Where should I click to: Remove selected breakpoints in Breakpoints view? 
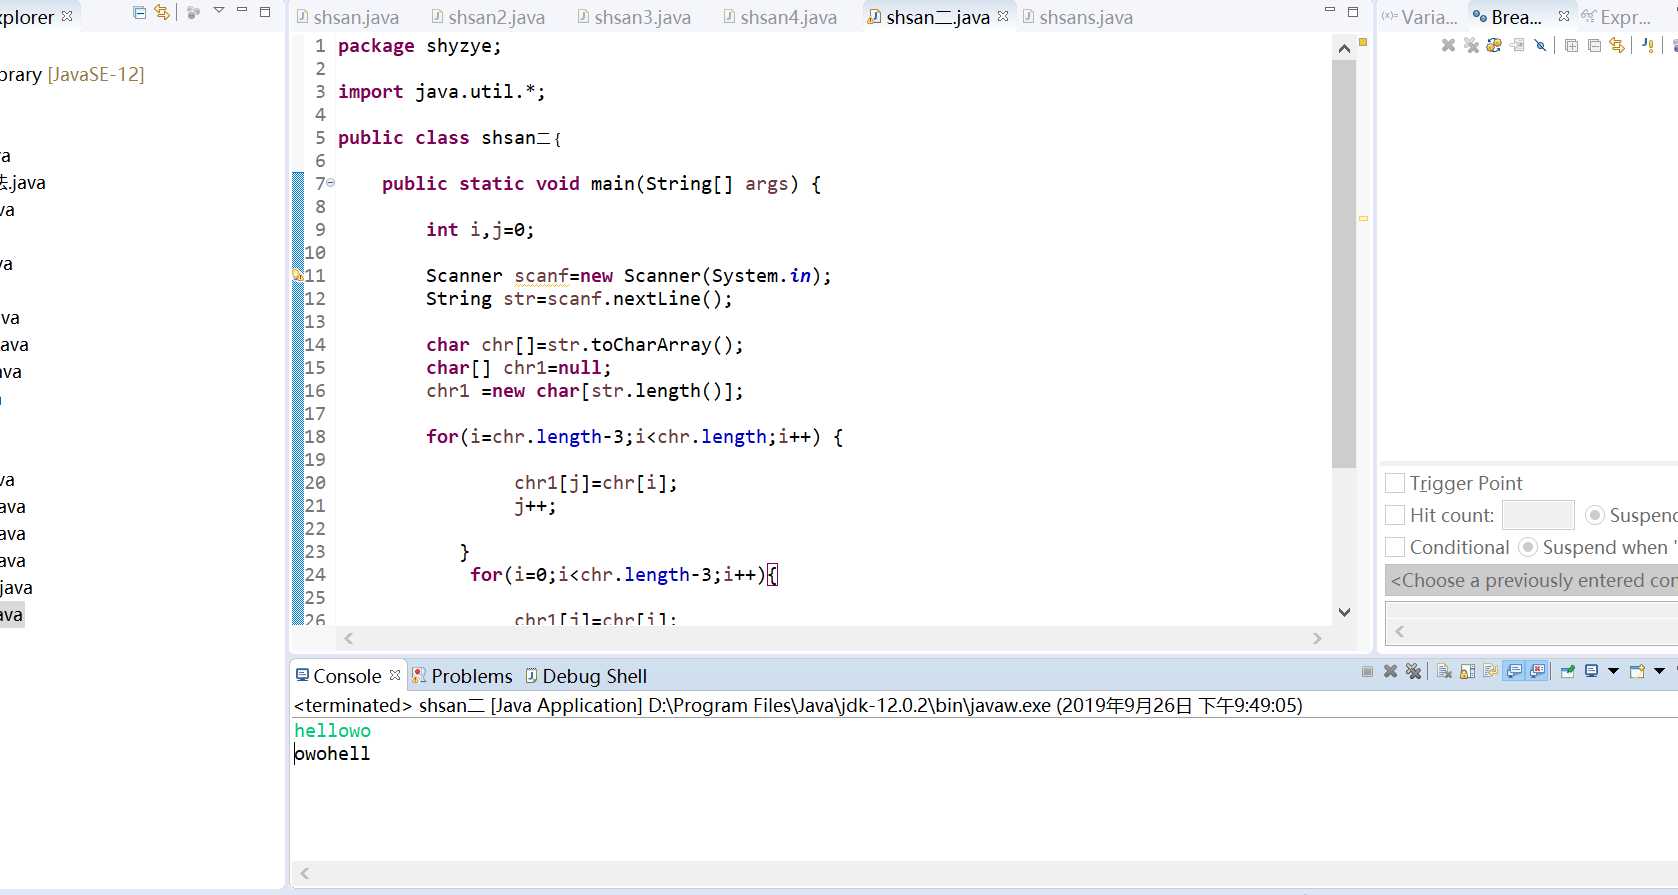[1448, 45]
